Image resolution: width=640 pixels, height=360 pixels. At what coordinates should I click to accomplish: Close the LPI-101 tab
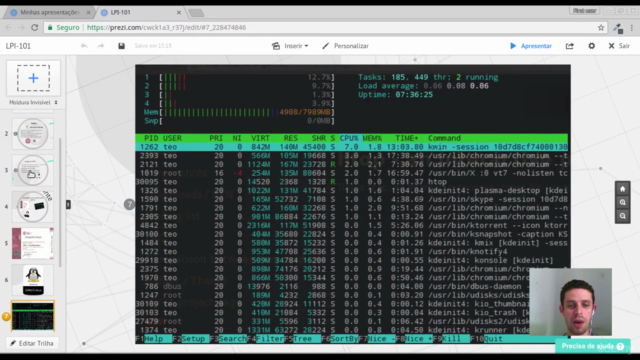[x=178, y=13]
